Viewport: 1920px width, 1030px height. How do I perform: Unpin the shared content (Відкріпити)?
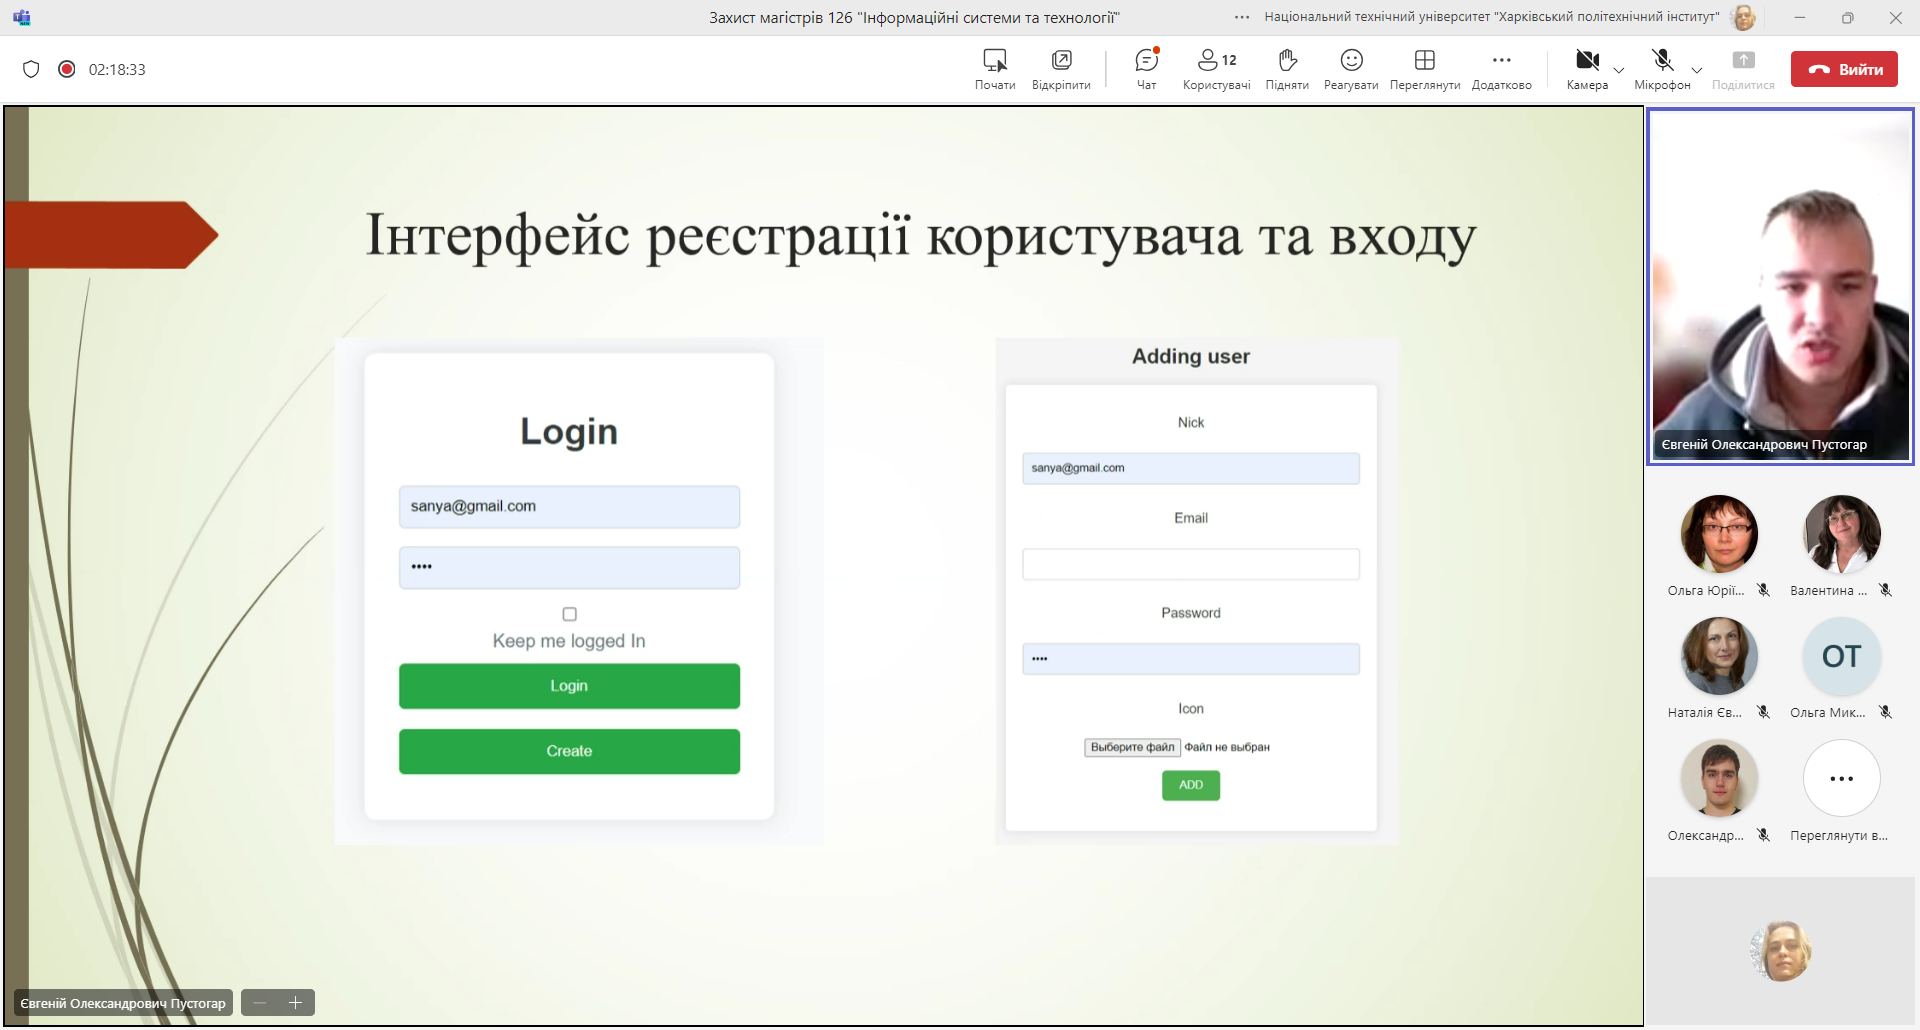(1061, 69)
